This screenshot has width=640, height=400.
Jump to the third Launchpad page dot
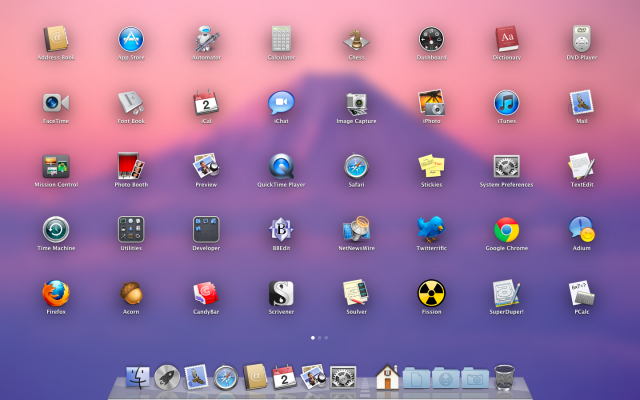pos(326,338)
